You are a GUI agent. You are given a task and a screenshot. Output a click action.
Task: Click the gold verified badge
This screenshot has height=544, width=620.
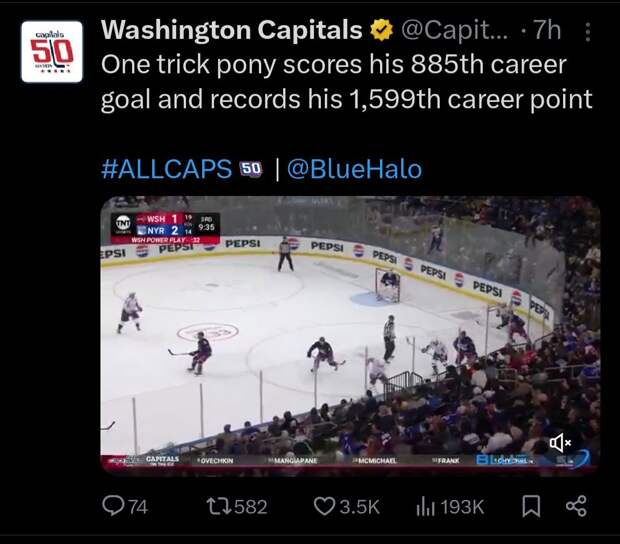click(x=382, y=30)
